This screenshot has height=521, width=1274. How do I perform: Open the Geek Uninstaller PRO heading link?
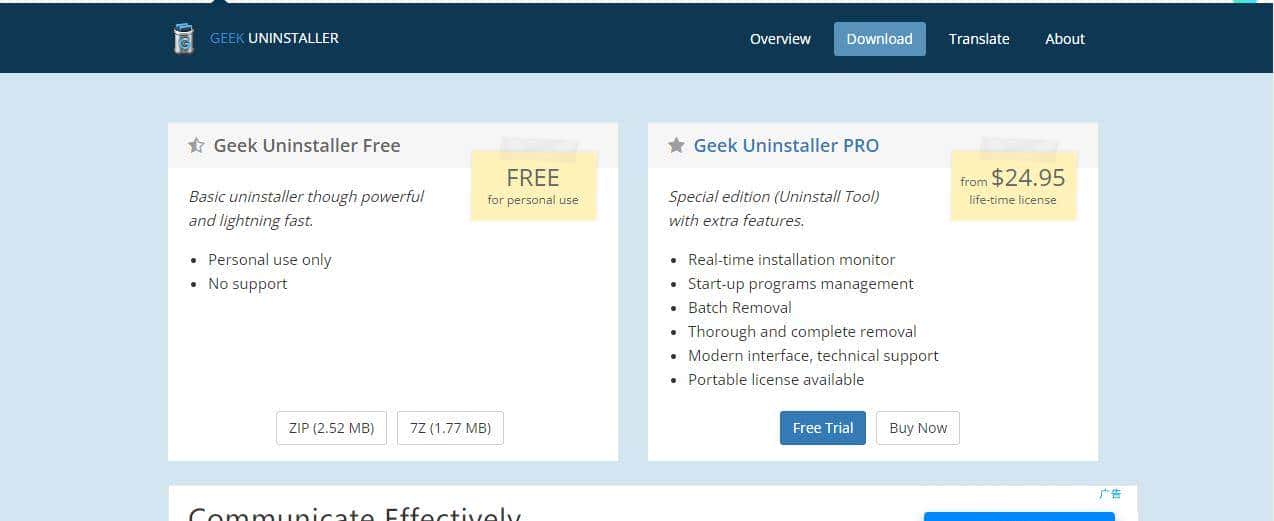[786, 146]
